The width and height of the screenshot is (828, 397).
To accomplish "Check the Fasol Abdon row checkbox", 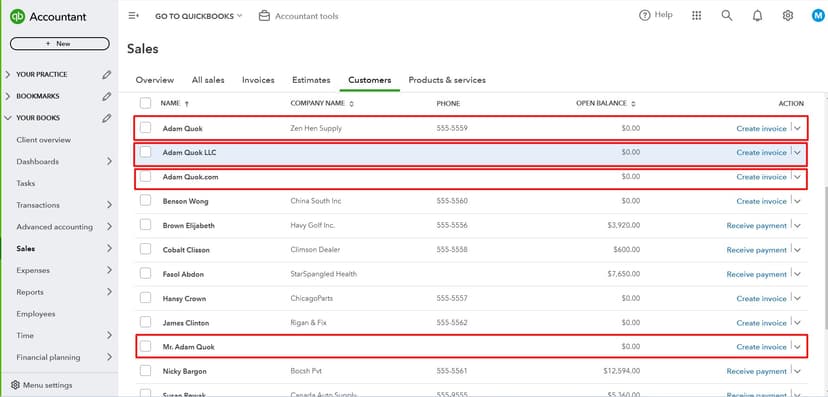I will pyautogui.click(x=146, y=273).
